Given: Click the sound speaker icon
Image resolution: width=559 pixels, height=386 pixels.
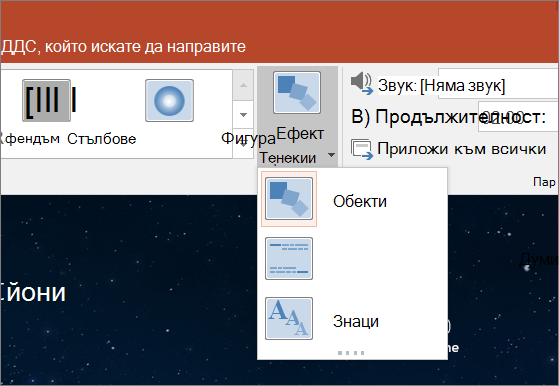Looking at the screenshot, I should (361, 83).
